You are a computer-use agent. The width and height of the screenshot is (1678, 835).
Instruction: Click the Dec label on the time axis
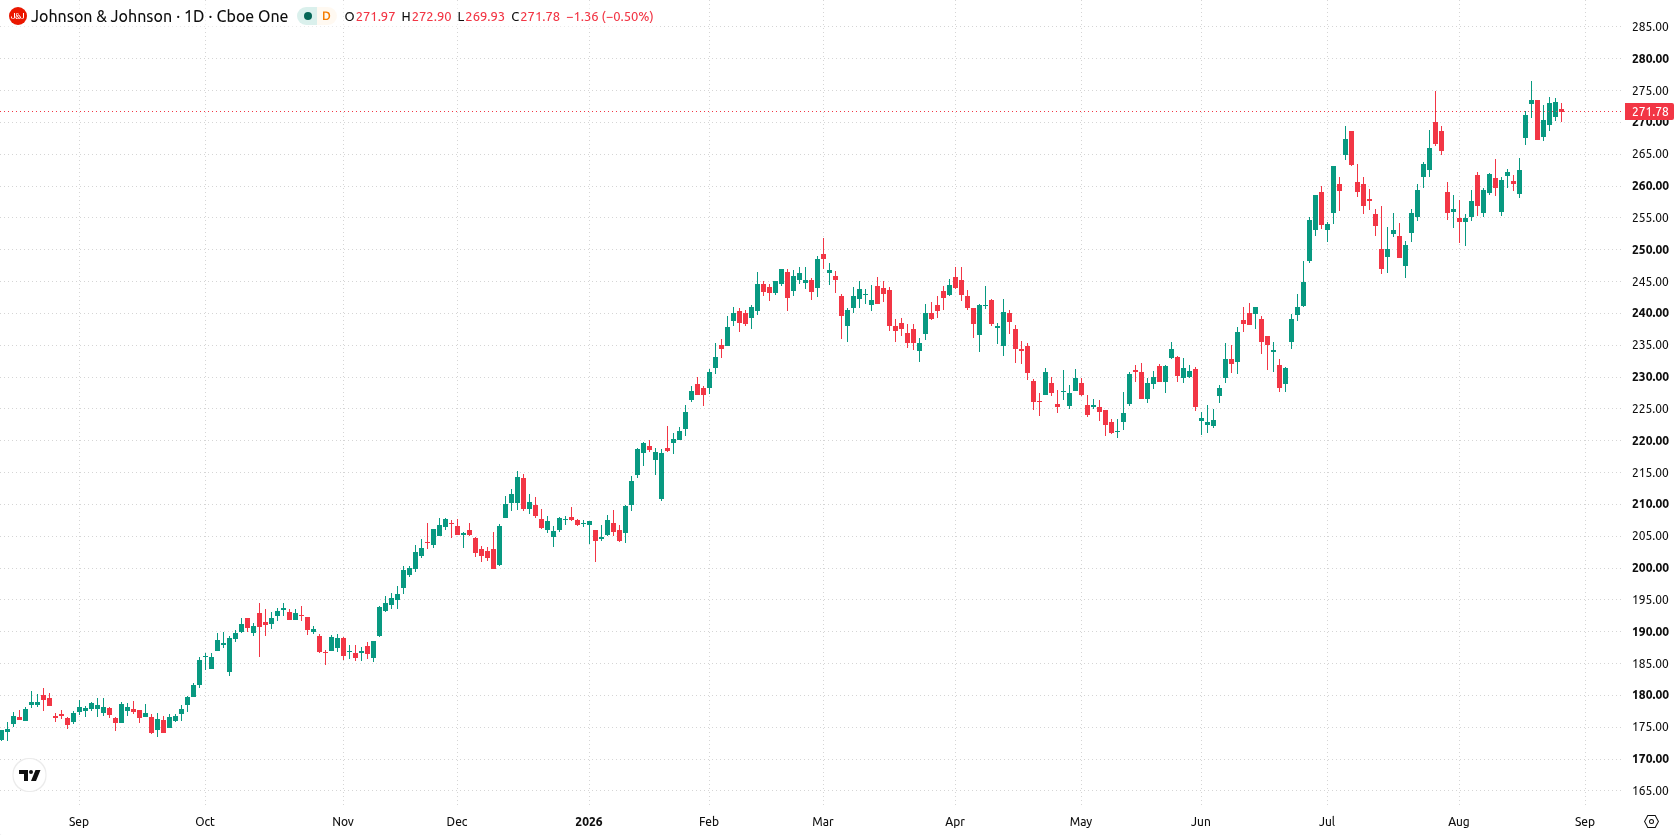pos(457,822)
